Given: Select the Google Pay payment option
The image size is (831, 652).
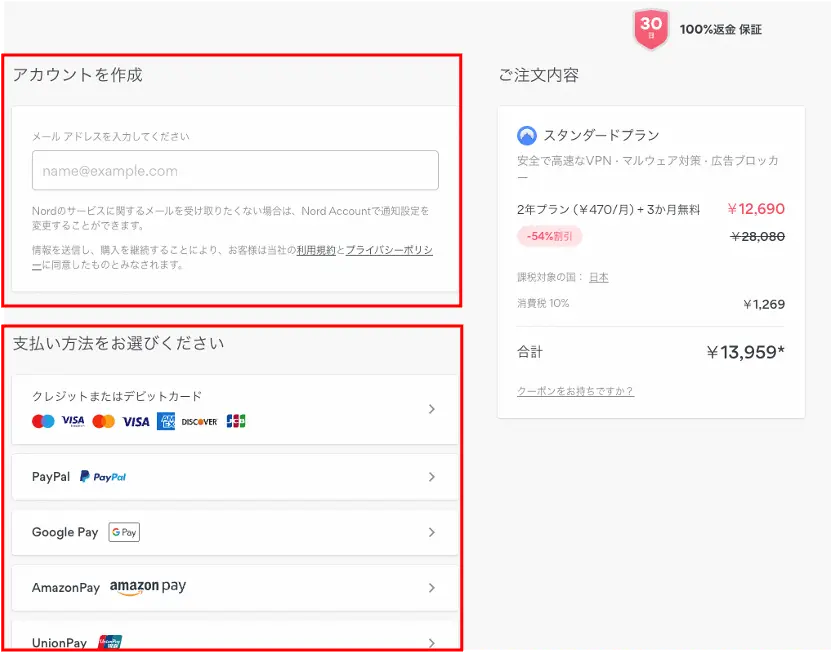Looking at the screenshot, I should [x=235, y=532].
